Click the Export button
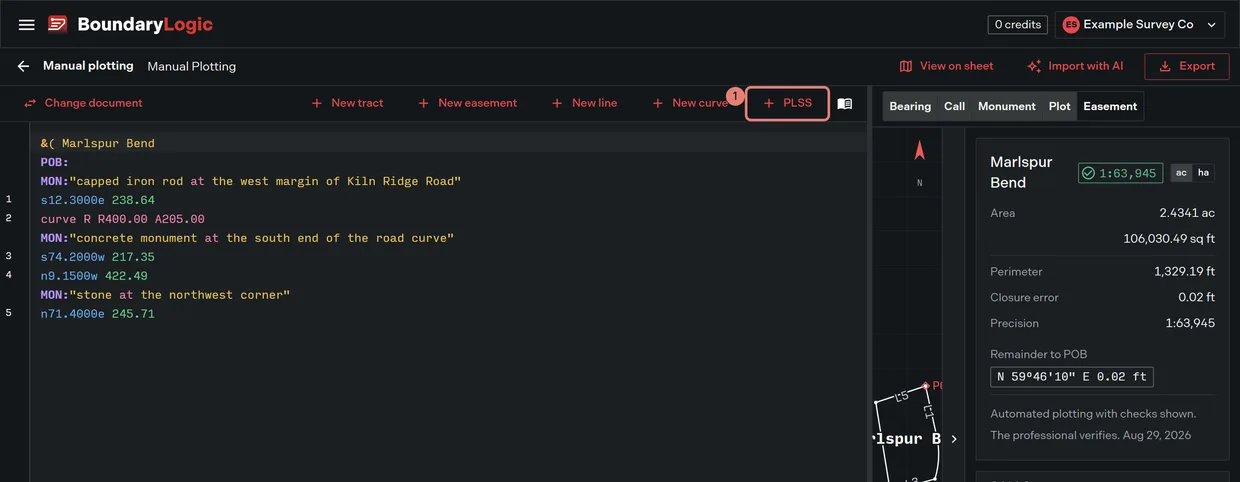 1187,66
